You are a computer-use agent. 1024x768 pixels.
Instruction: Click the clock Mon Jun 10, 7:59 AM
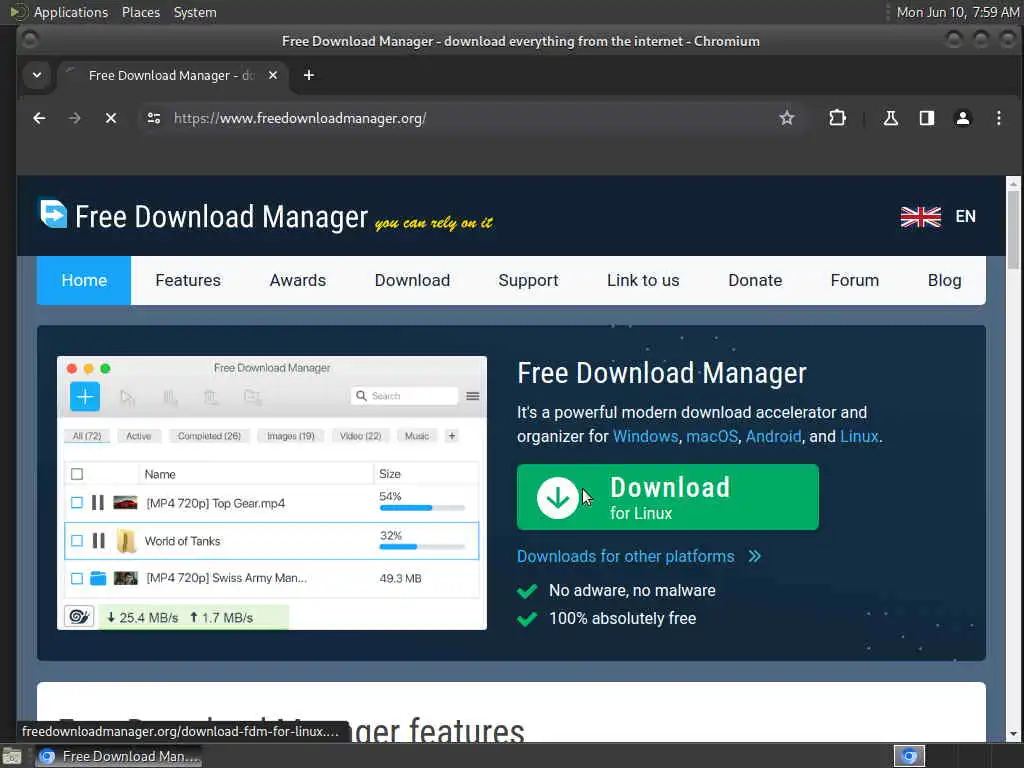tap(957, 12)
